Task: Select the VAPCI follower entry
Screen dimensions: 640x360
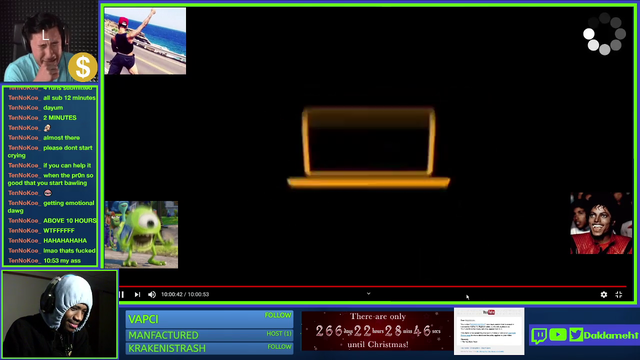Action: [x=209, y=319]
